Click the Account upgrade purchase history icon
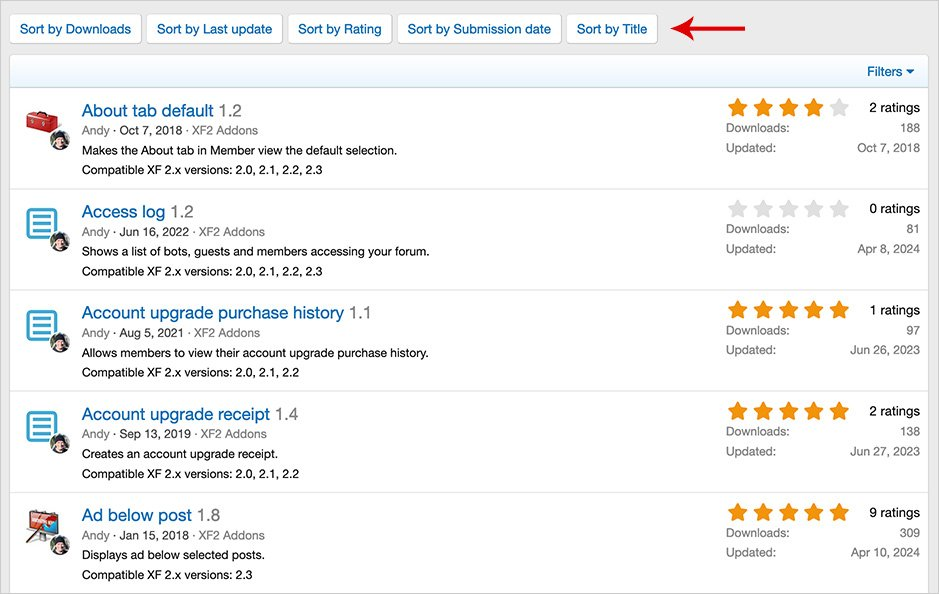Screen dimensions: 939x594 pyautogui.click(x=41, y=325)
